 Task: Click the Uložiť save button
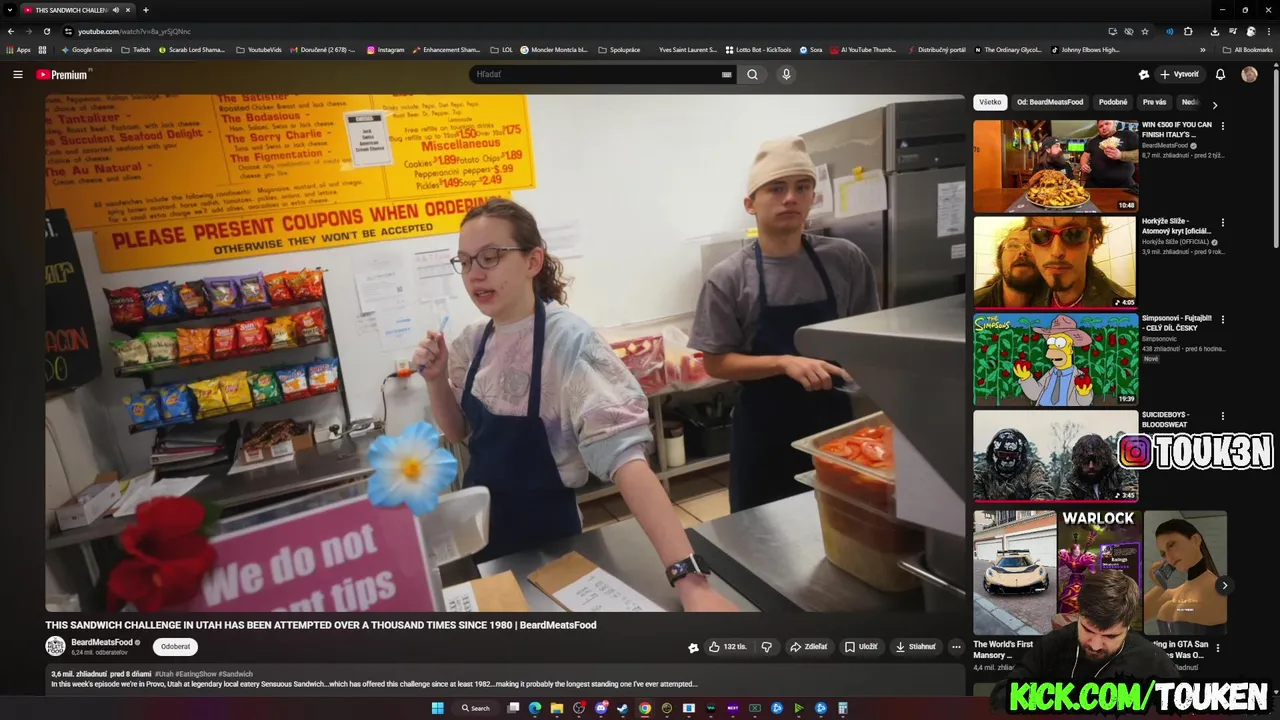pyautogui.click(x=861, y=647)
